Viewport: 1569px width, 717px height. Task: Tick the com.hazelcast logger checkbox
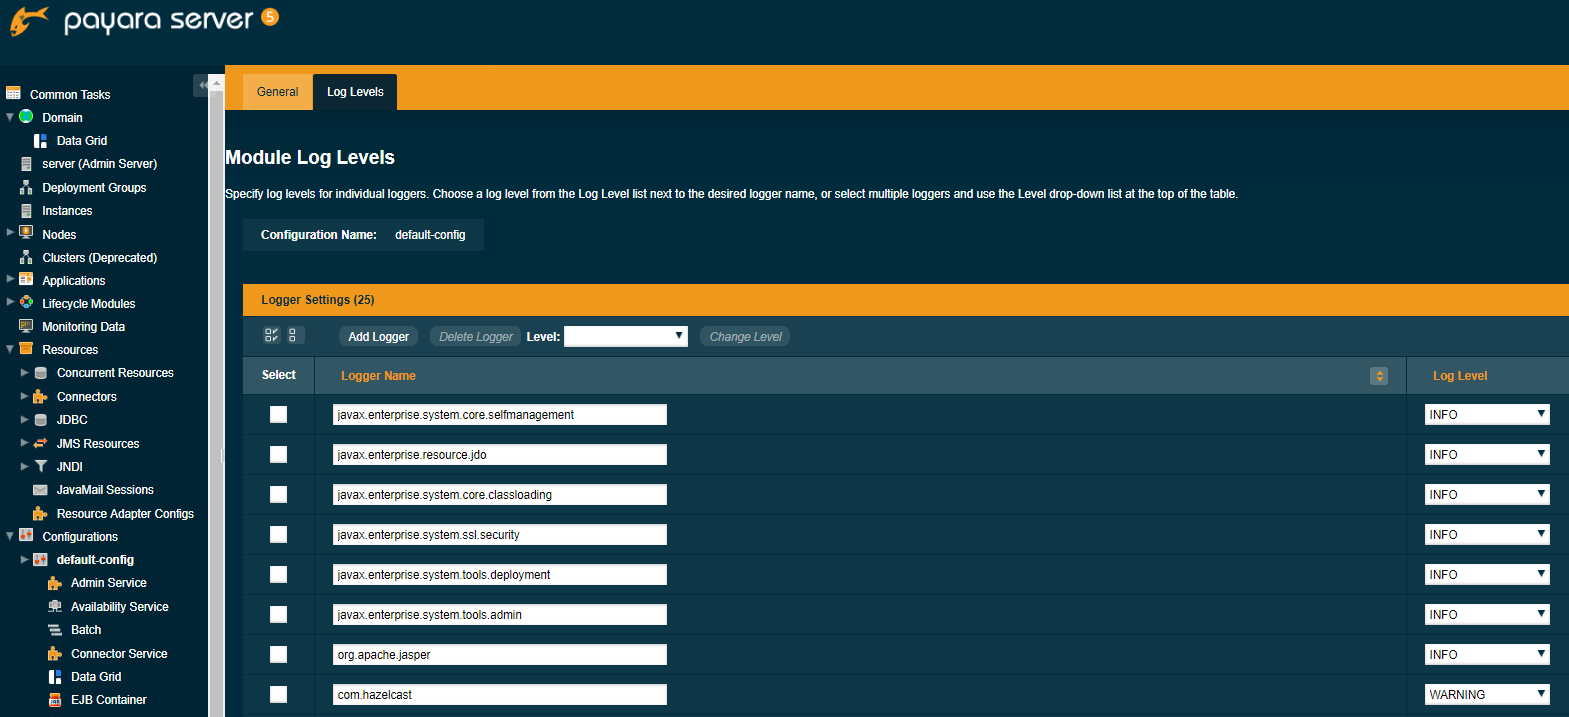coord(279,695)
